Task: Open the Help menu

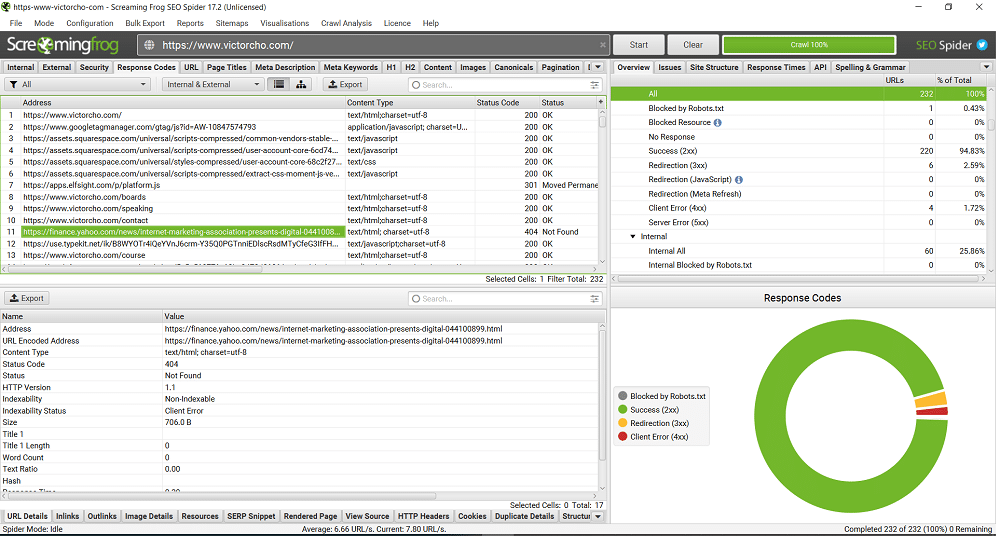Action: click(x=430, y=23)
